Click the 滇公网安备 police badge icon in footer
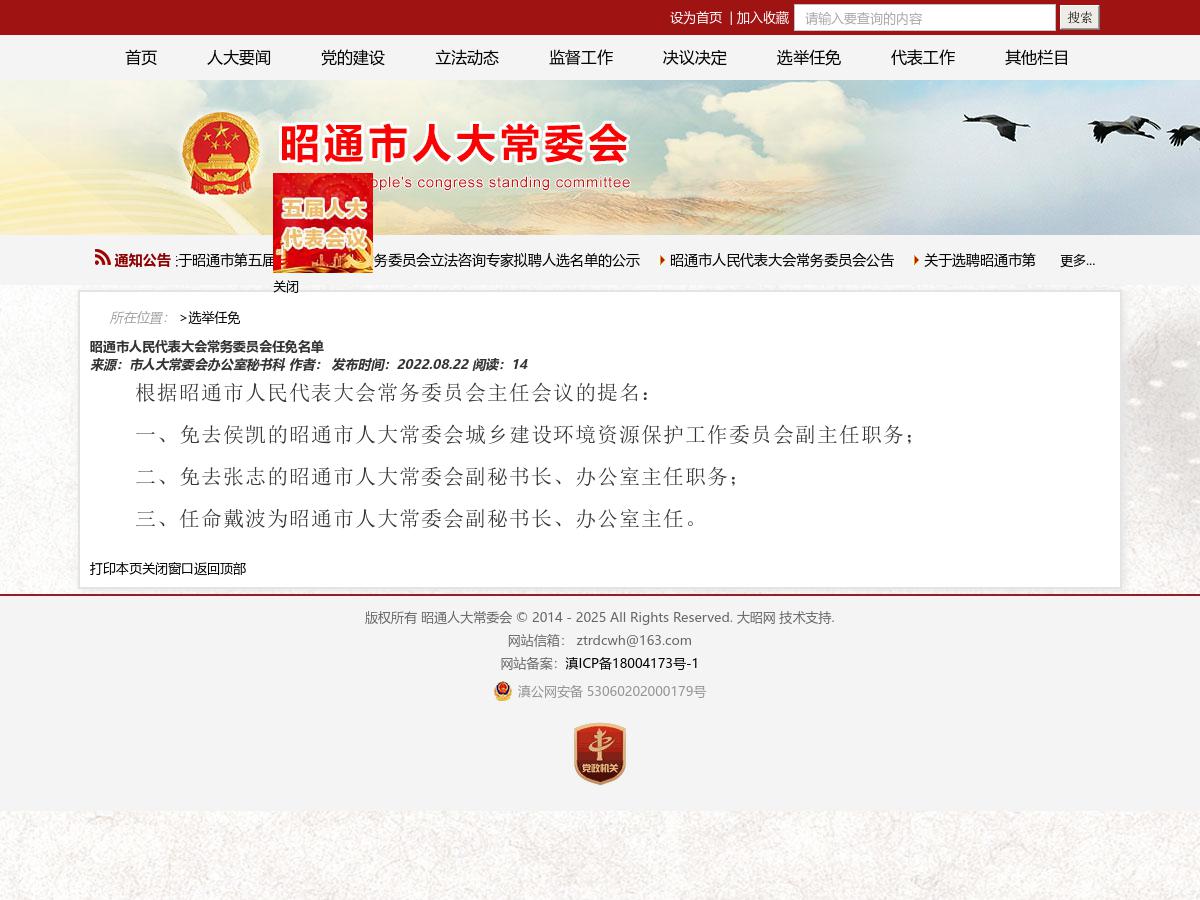 click(x=503, y=691)
